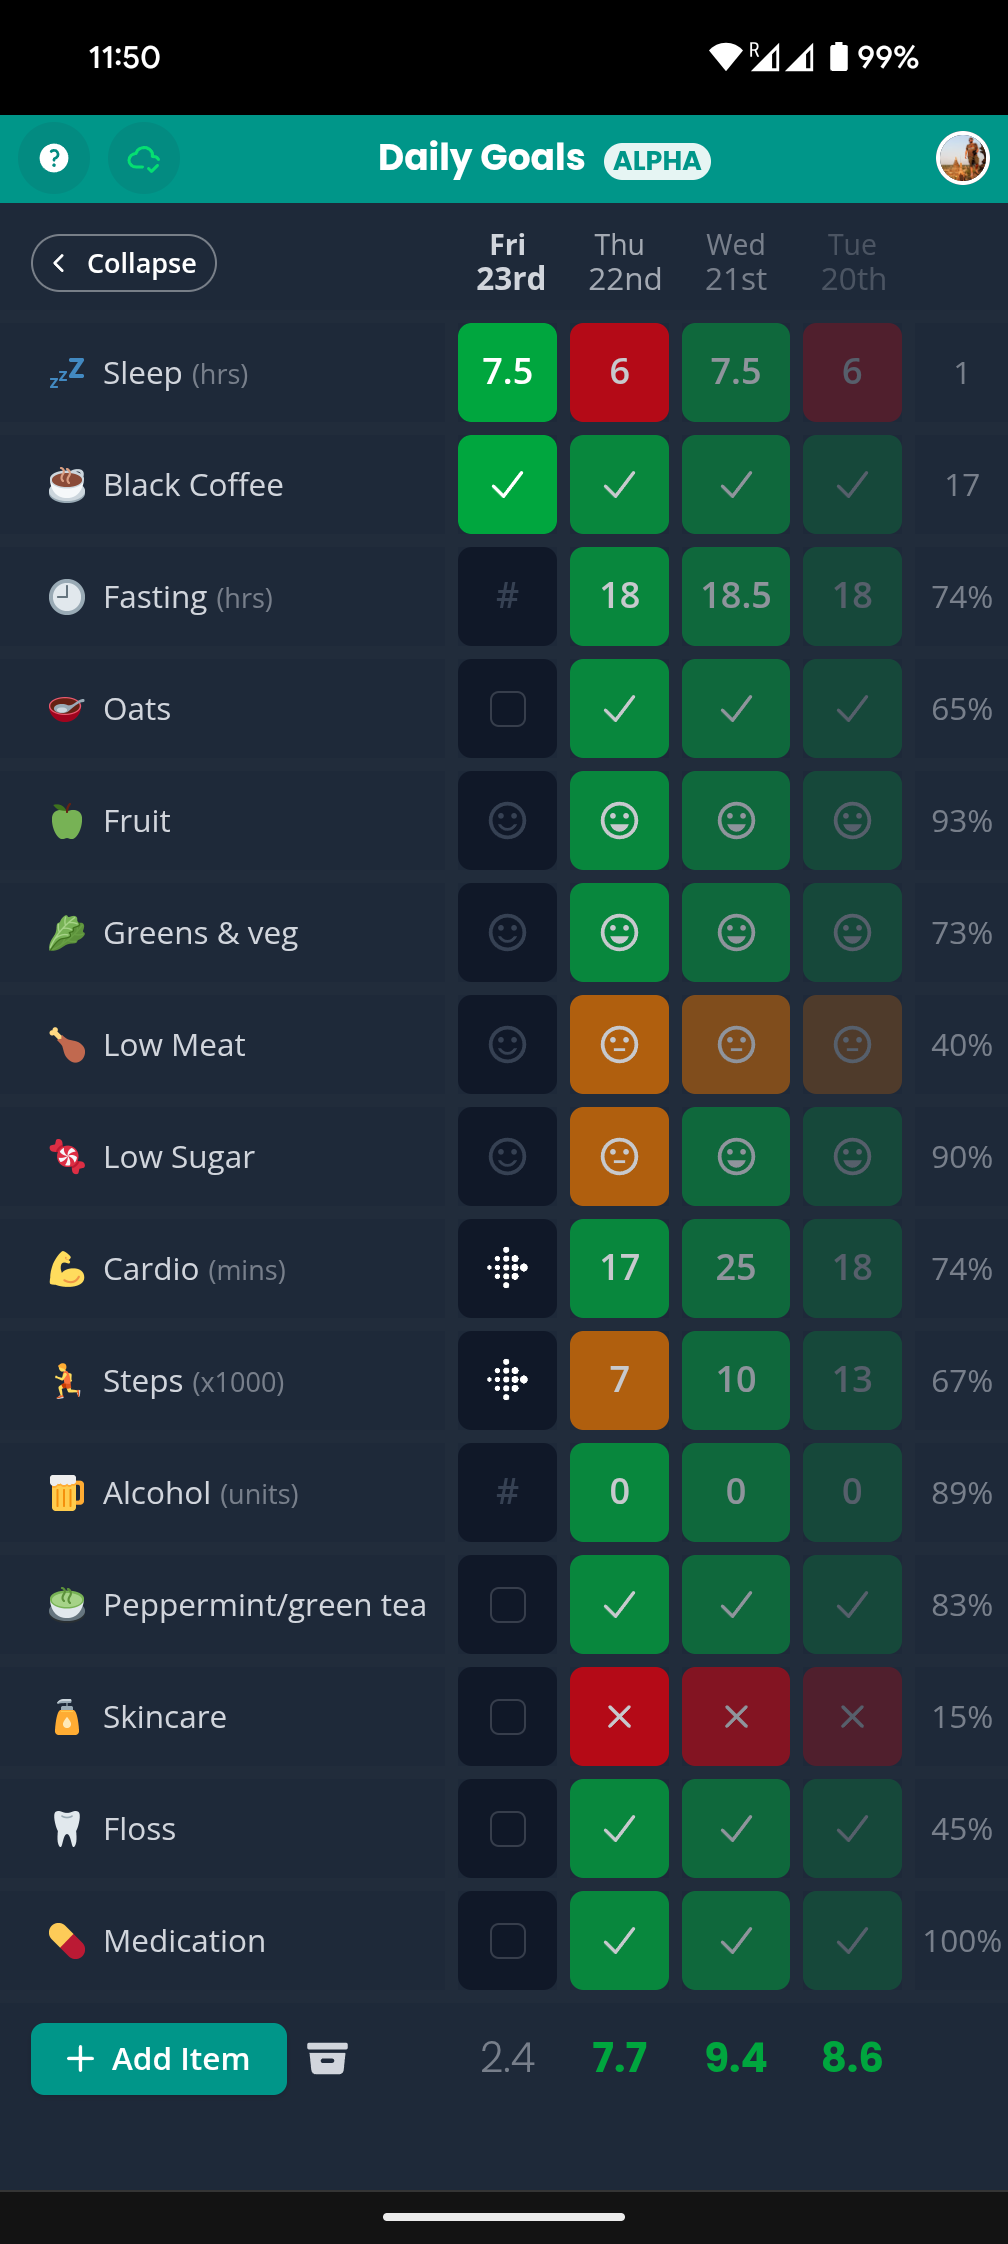Check off Oats for Friday 23rd
Screen dimensions: 1008x2244
click(x=507, y=708)
